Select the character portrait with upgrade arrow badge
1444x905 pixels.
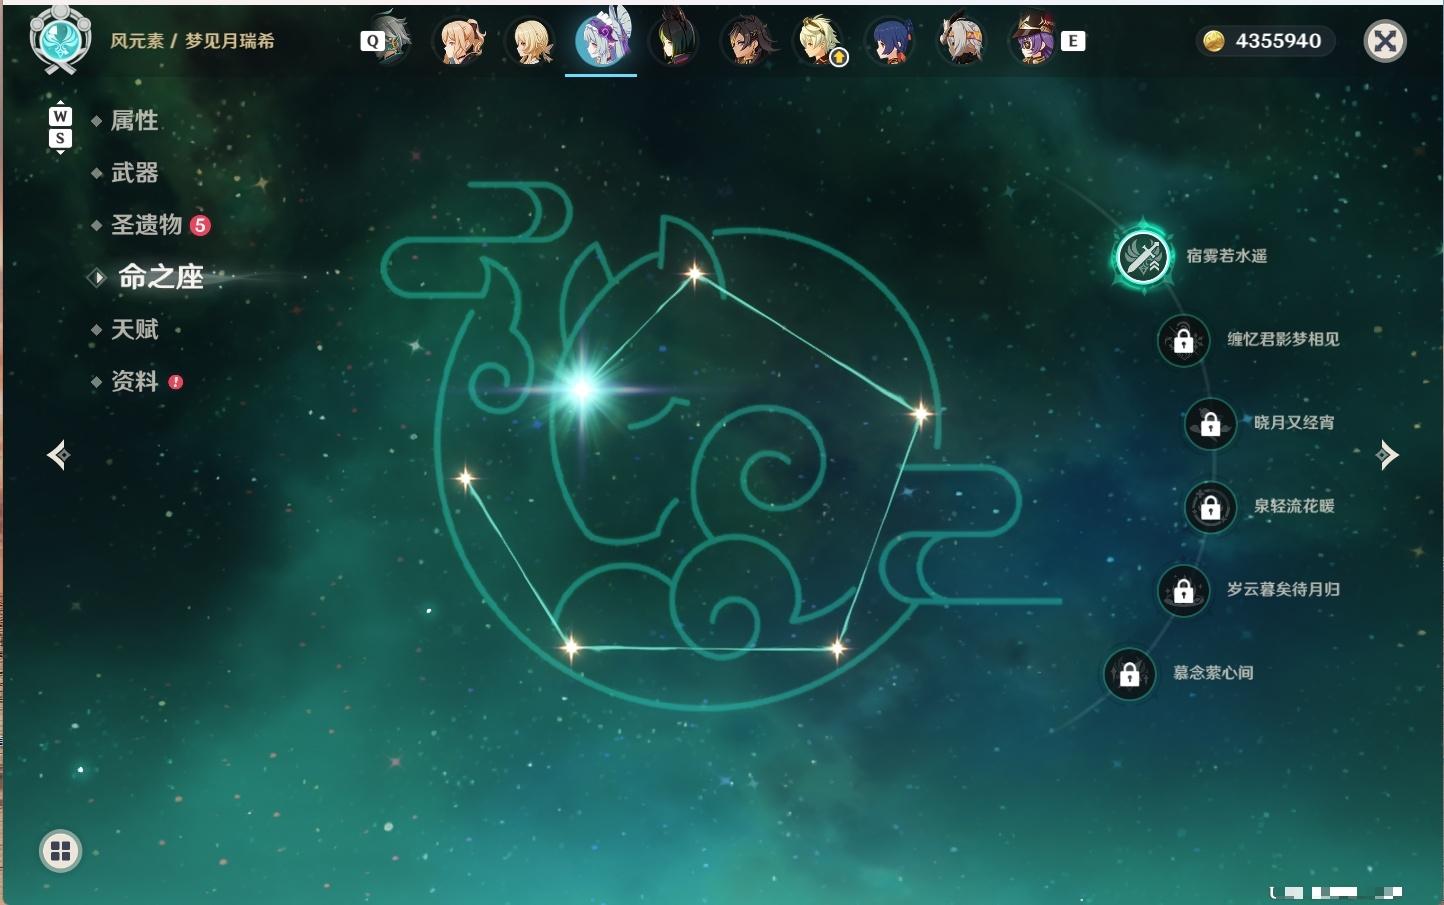click(x=820, y=41)
